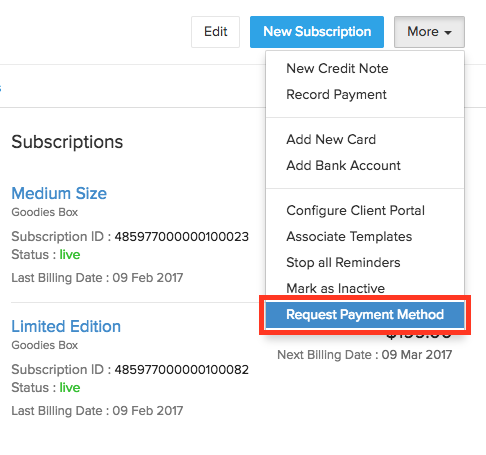Click the Edit button
The image size is (486, 455).
215,32
